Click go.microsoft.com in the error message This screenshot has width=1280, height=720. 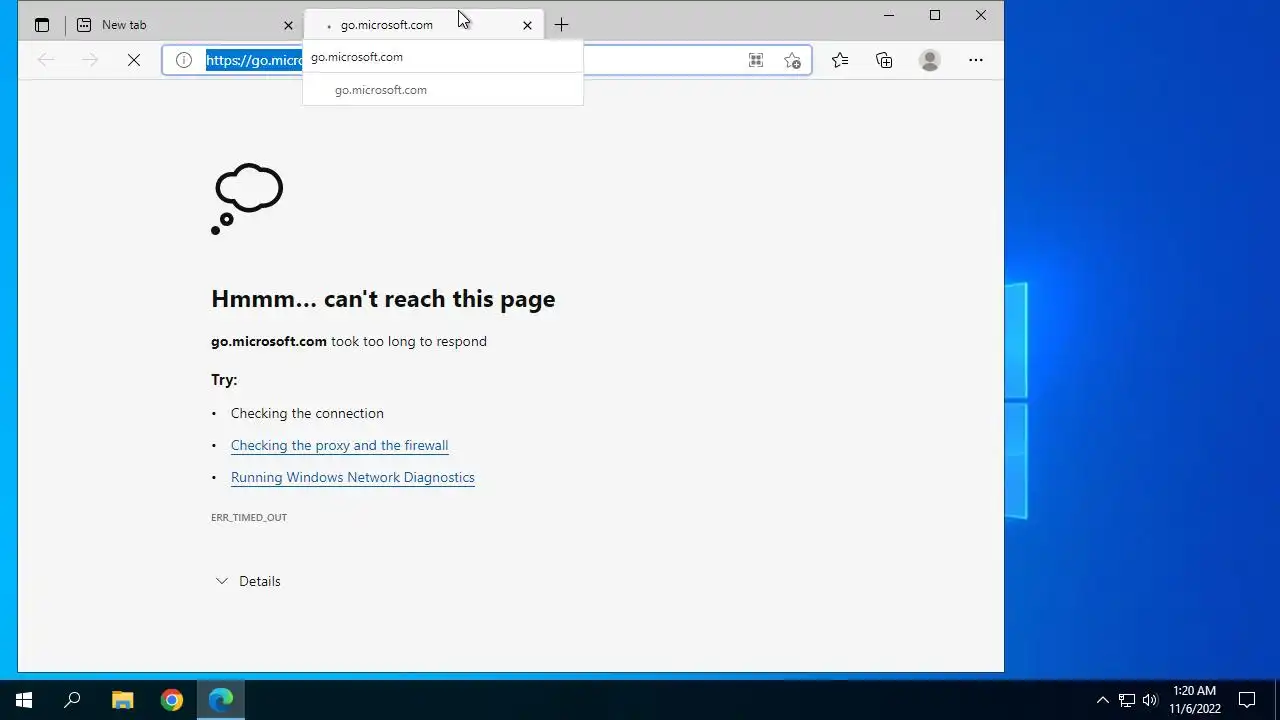269,341
